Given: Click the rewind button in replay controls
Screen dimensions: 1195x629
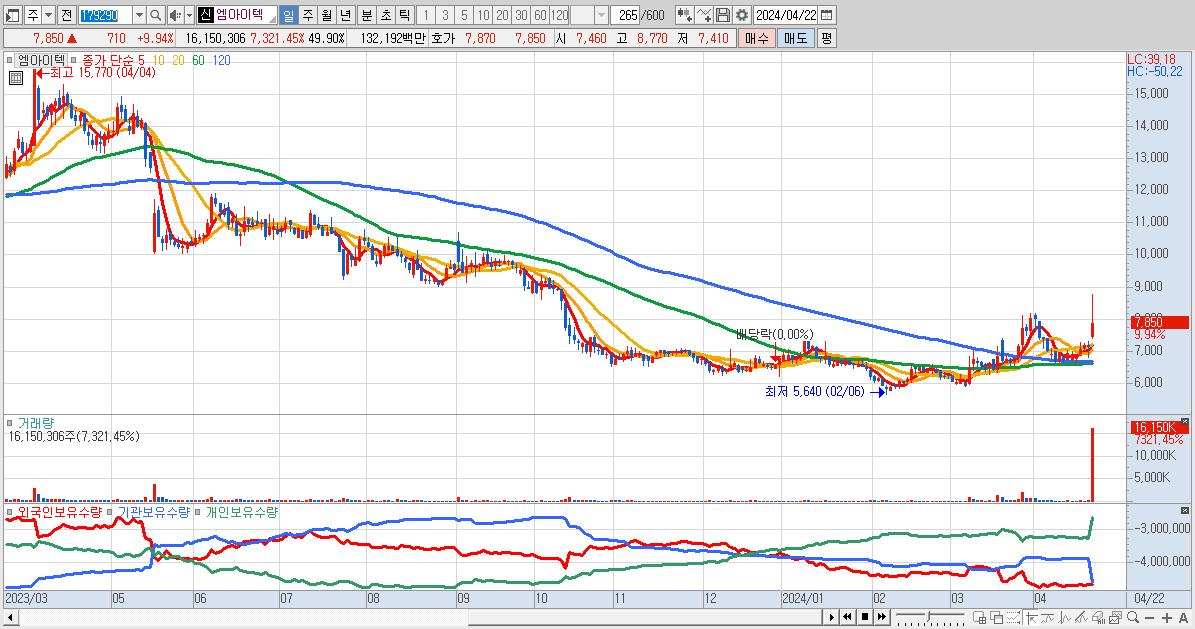Looking at the screenshot, I should coord(847,617).
